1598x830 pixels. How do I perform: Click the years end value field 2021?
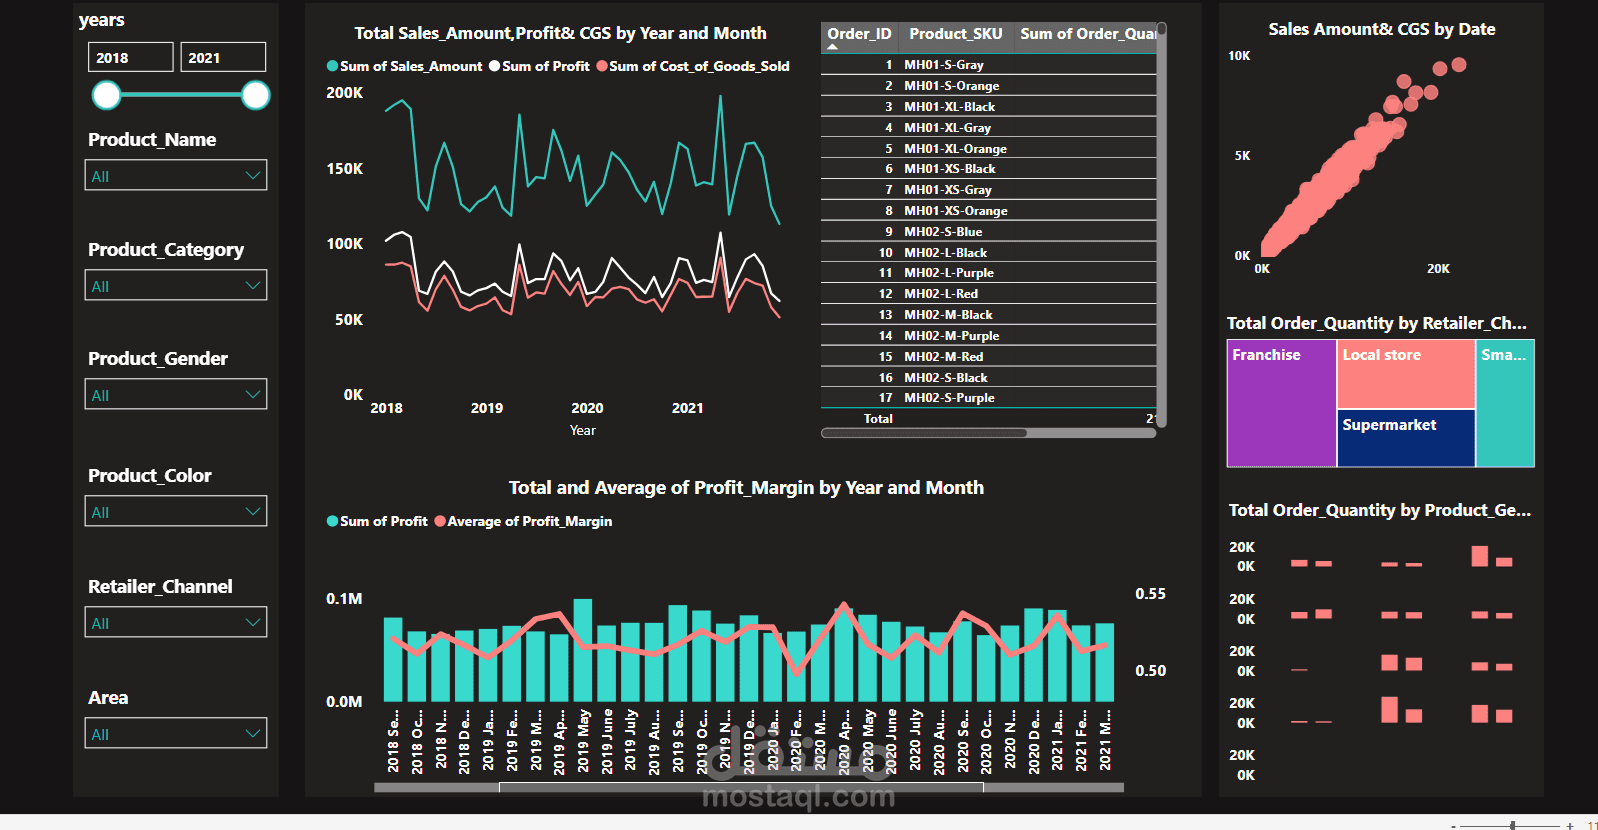click(x=223, y=57)
